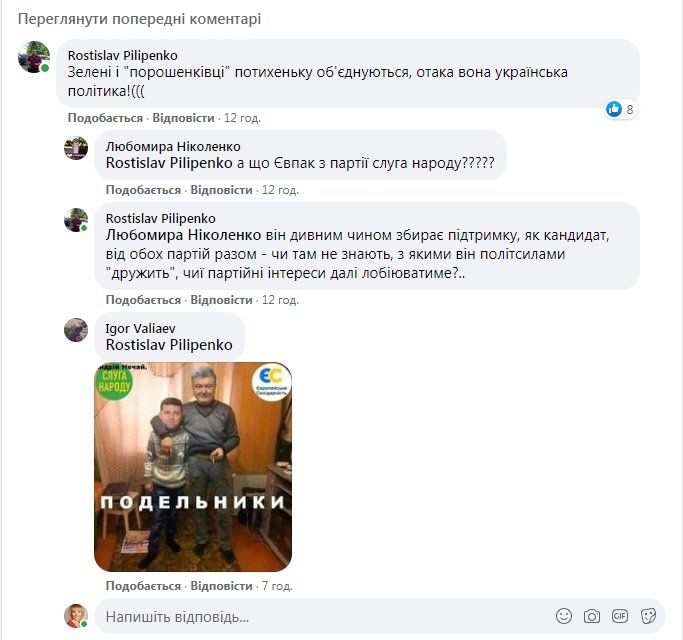683x640 pixels.
Task: Open Любомира Ніколенко's profile avatar
Action: coord(76,148)
